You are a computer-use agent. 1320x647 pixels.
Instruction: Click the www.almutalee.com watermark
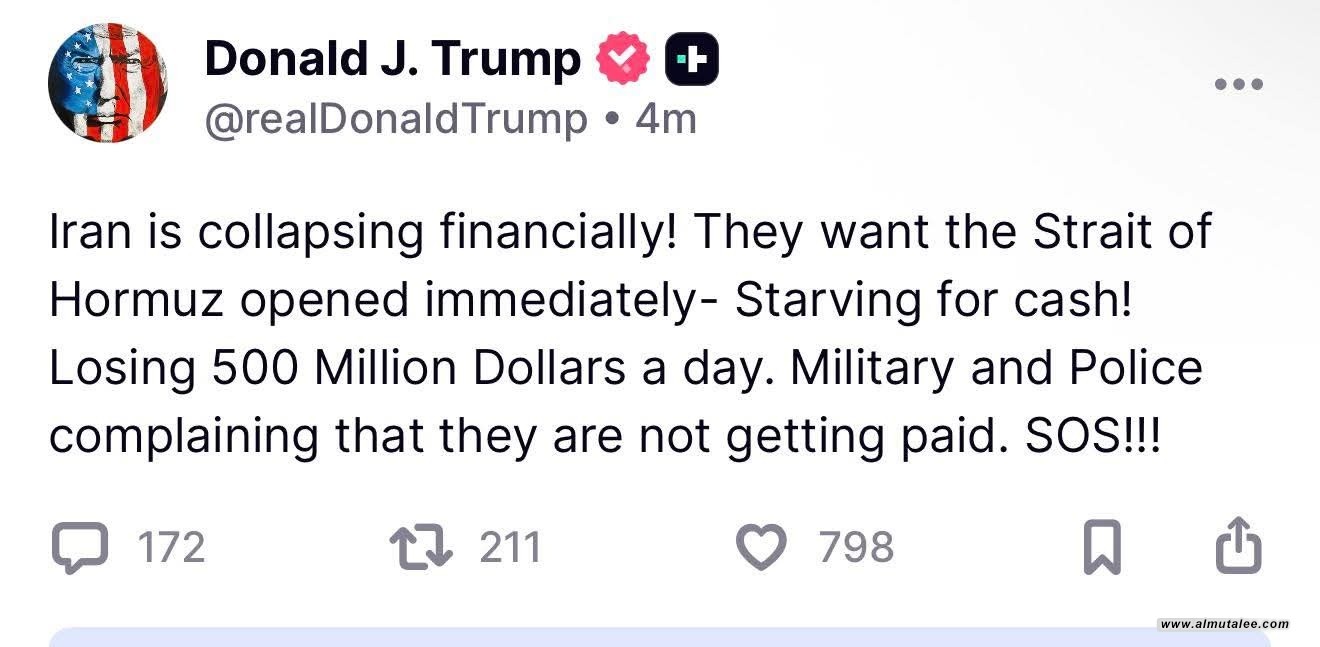coord(1224,624)
